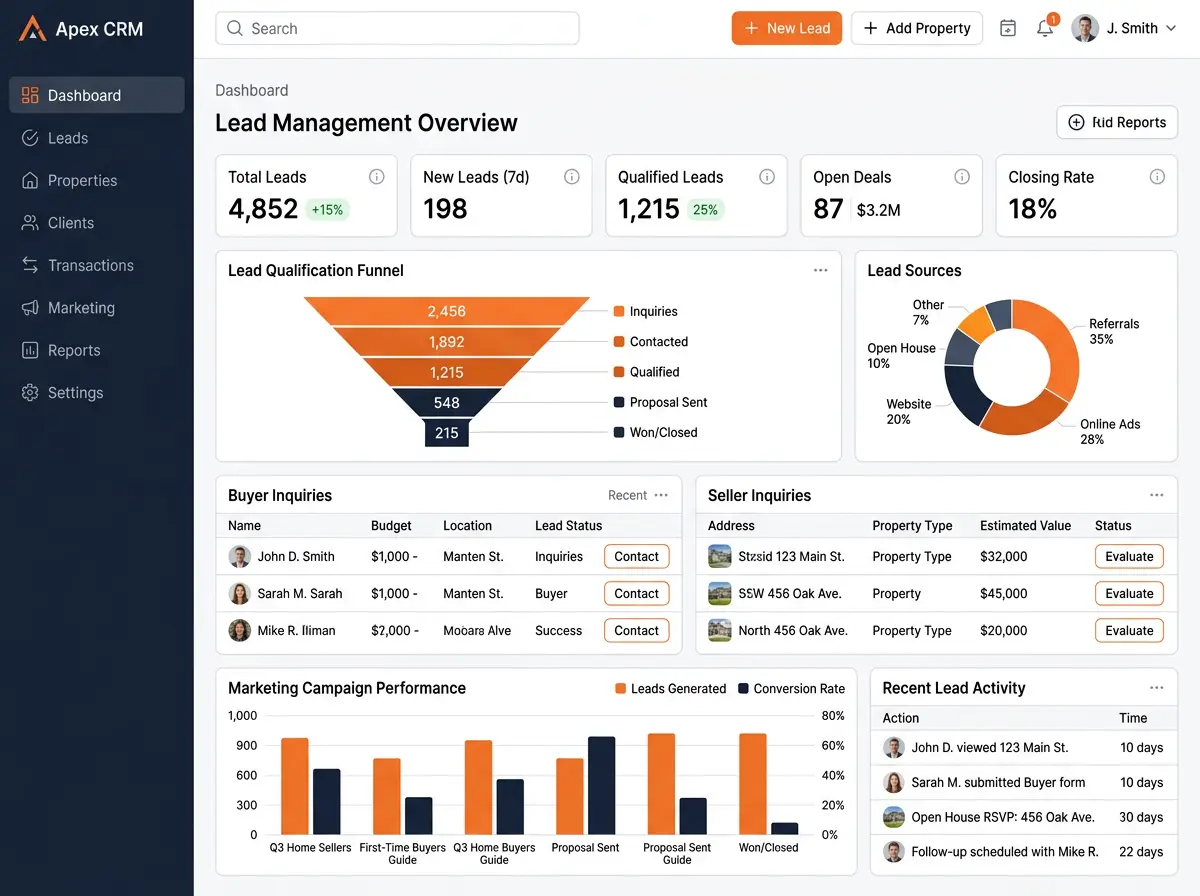Click the Reports chart icon in sidebar
Screen dimensions: 1200x896
point(30,350)
